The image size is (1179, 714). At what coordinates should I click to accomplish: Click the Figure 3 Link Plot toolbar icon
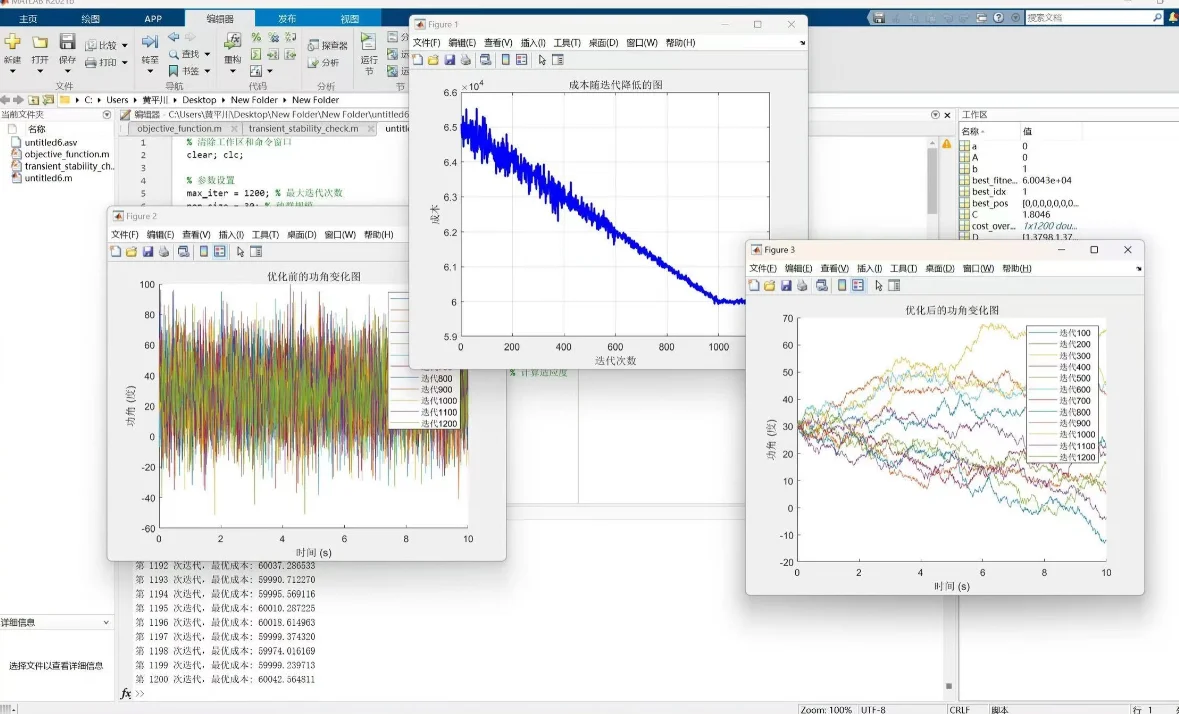822,286
